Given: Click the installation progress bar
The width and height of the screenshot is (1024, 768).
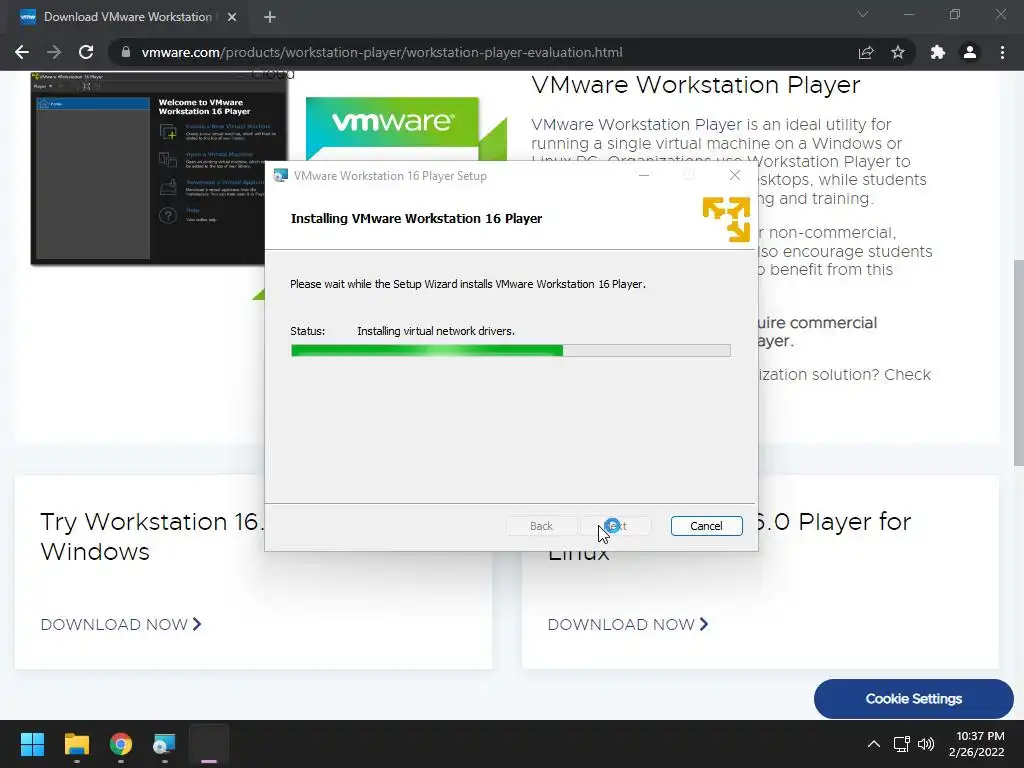Looking at the screenshot, I should pos(511,351).
